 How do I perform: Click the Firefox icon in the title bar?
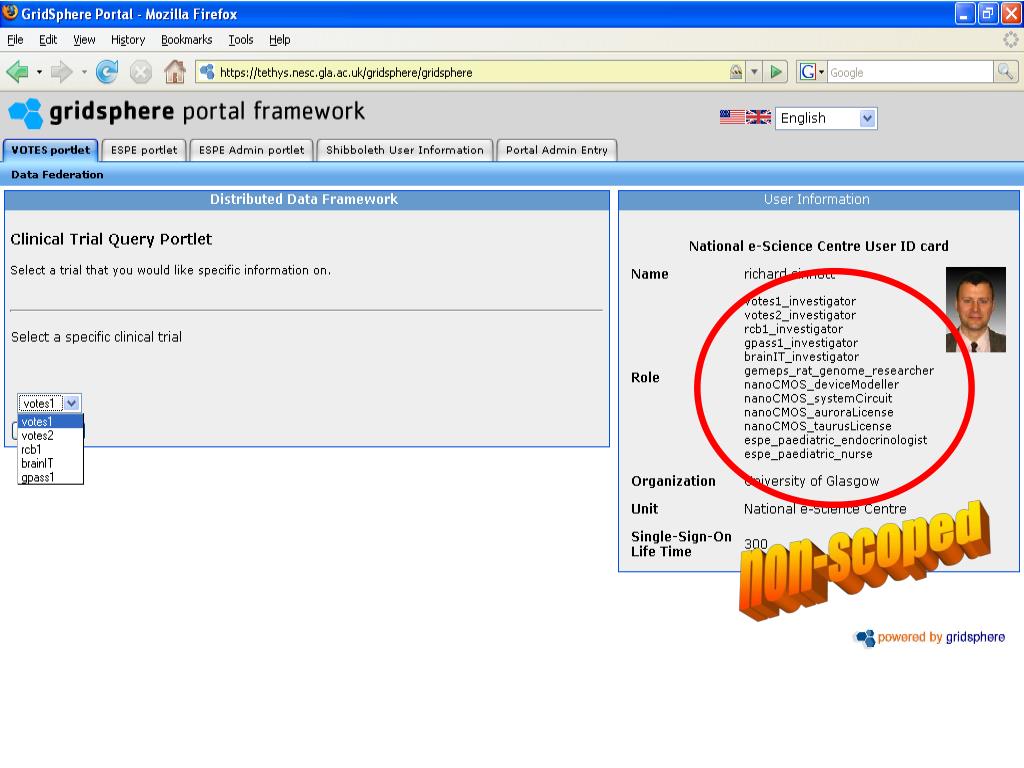point(10,12)
